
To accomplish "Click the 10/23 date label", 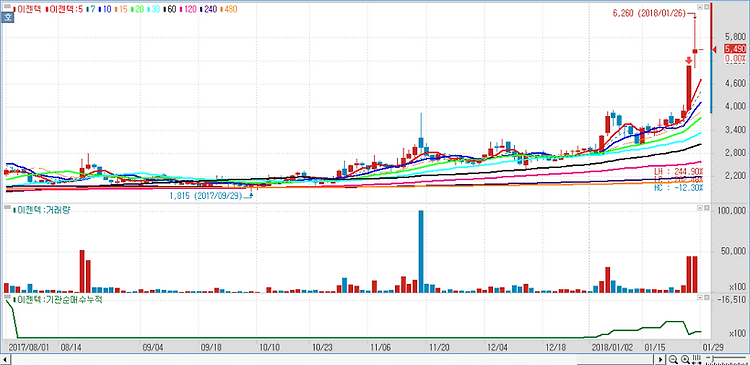I will (x=322, y=346).
